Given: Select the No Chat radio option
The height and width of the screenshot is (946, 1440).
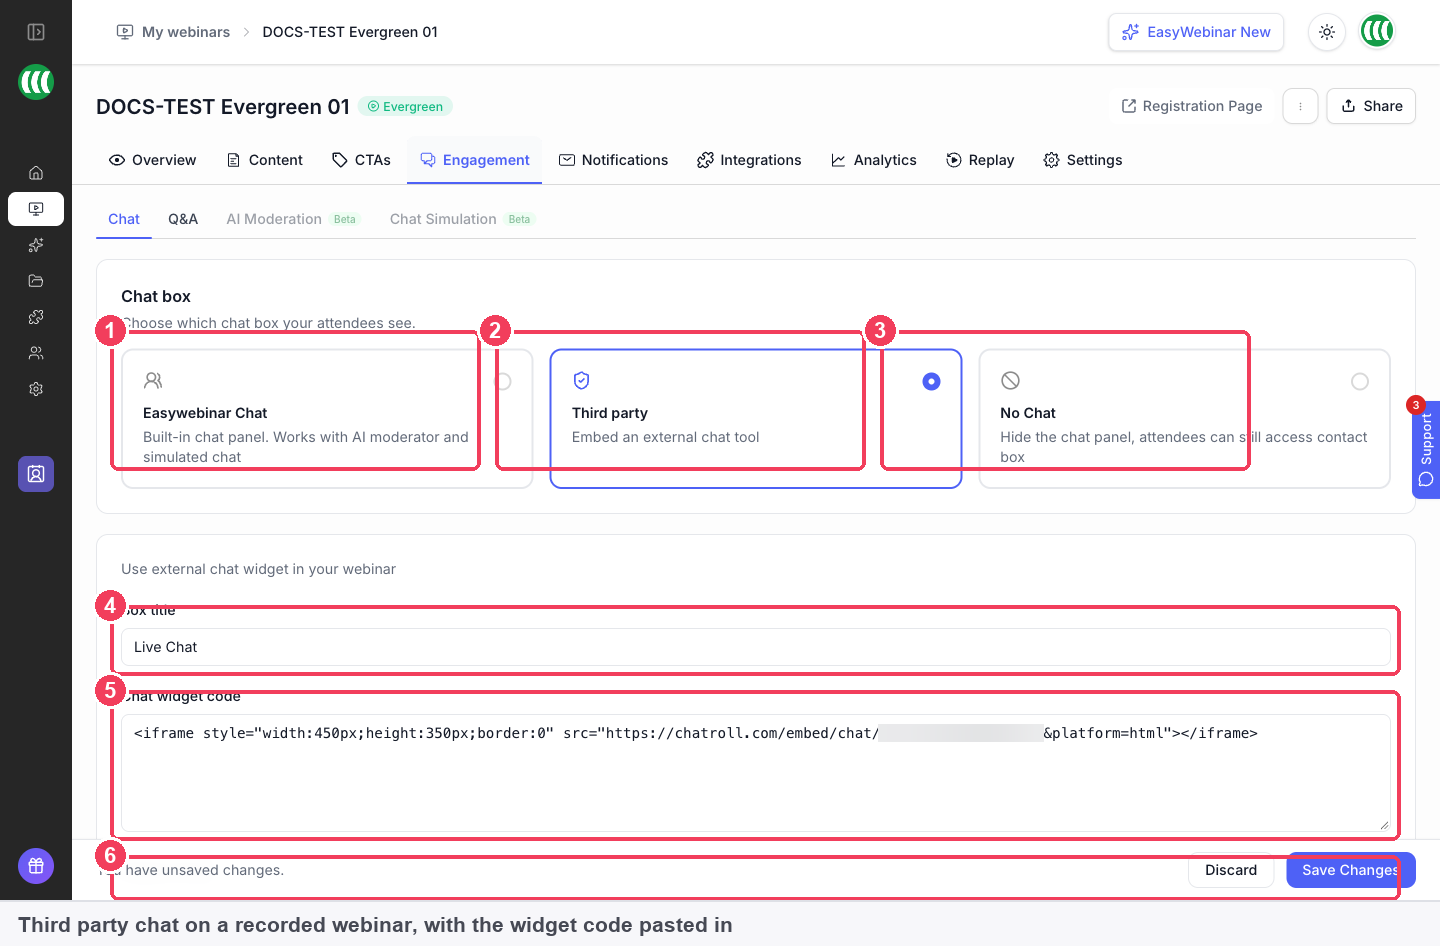Looking at the screenshot, I should pos(1360,381).
